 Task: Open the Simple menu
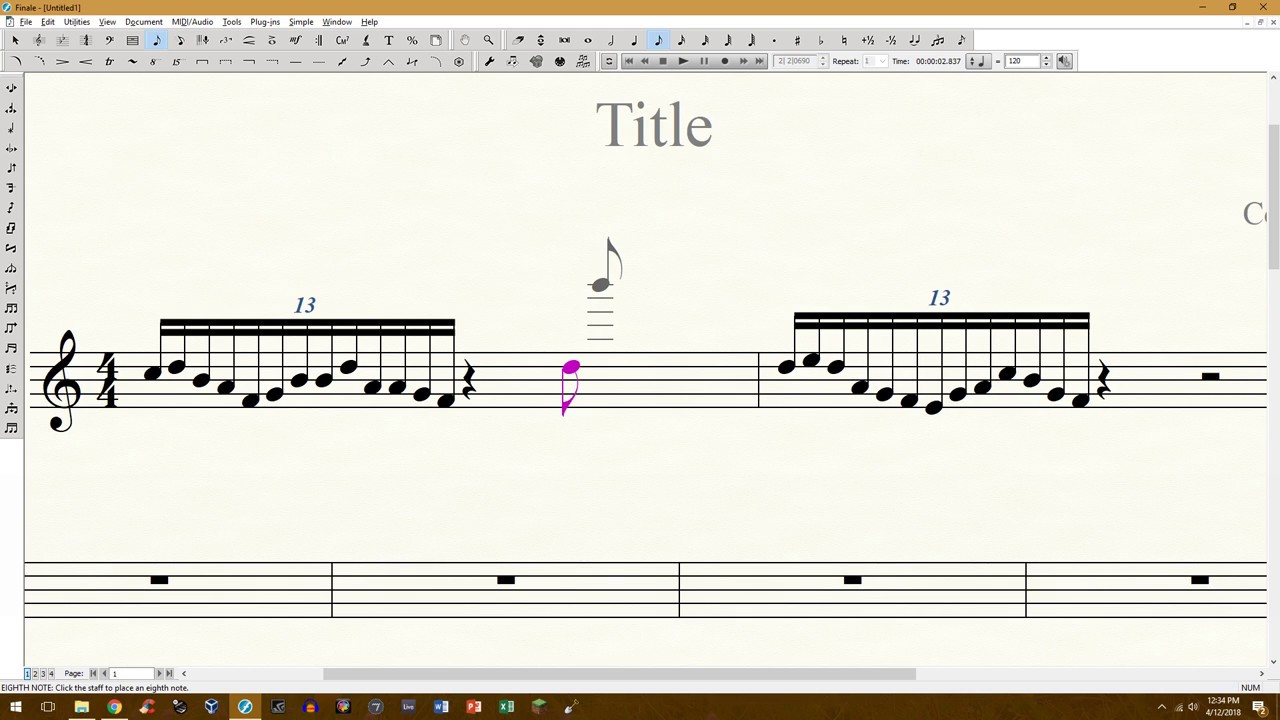coord(301,22)
